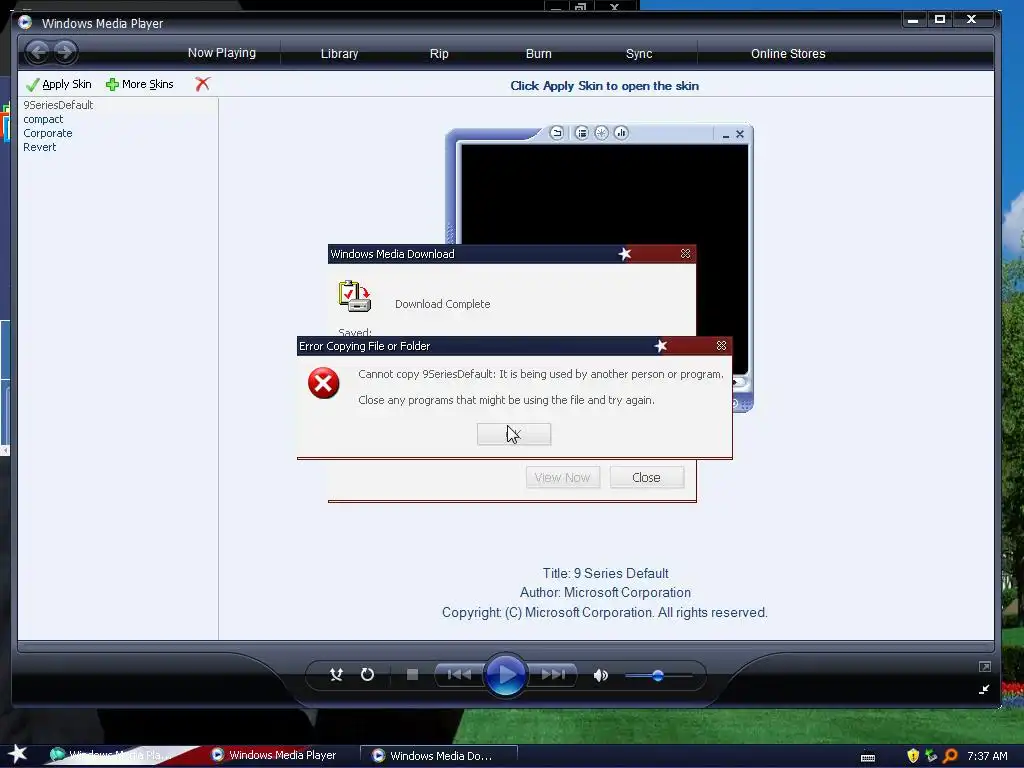Select the Revert skin
The width and height of the screenshot is (1024, 768).
coord(39,147)
